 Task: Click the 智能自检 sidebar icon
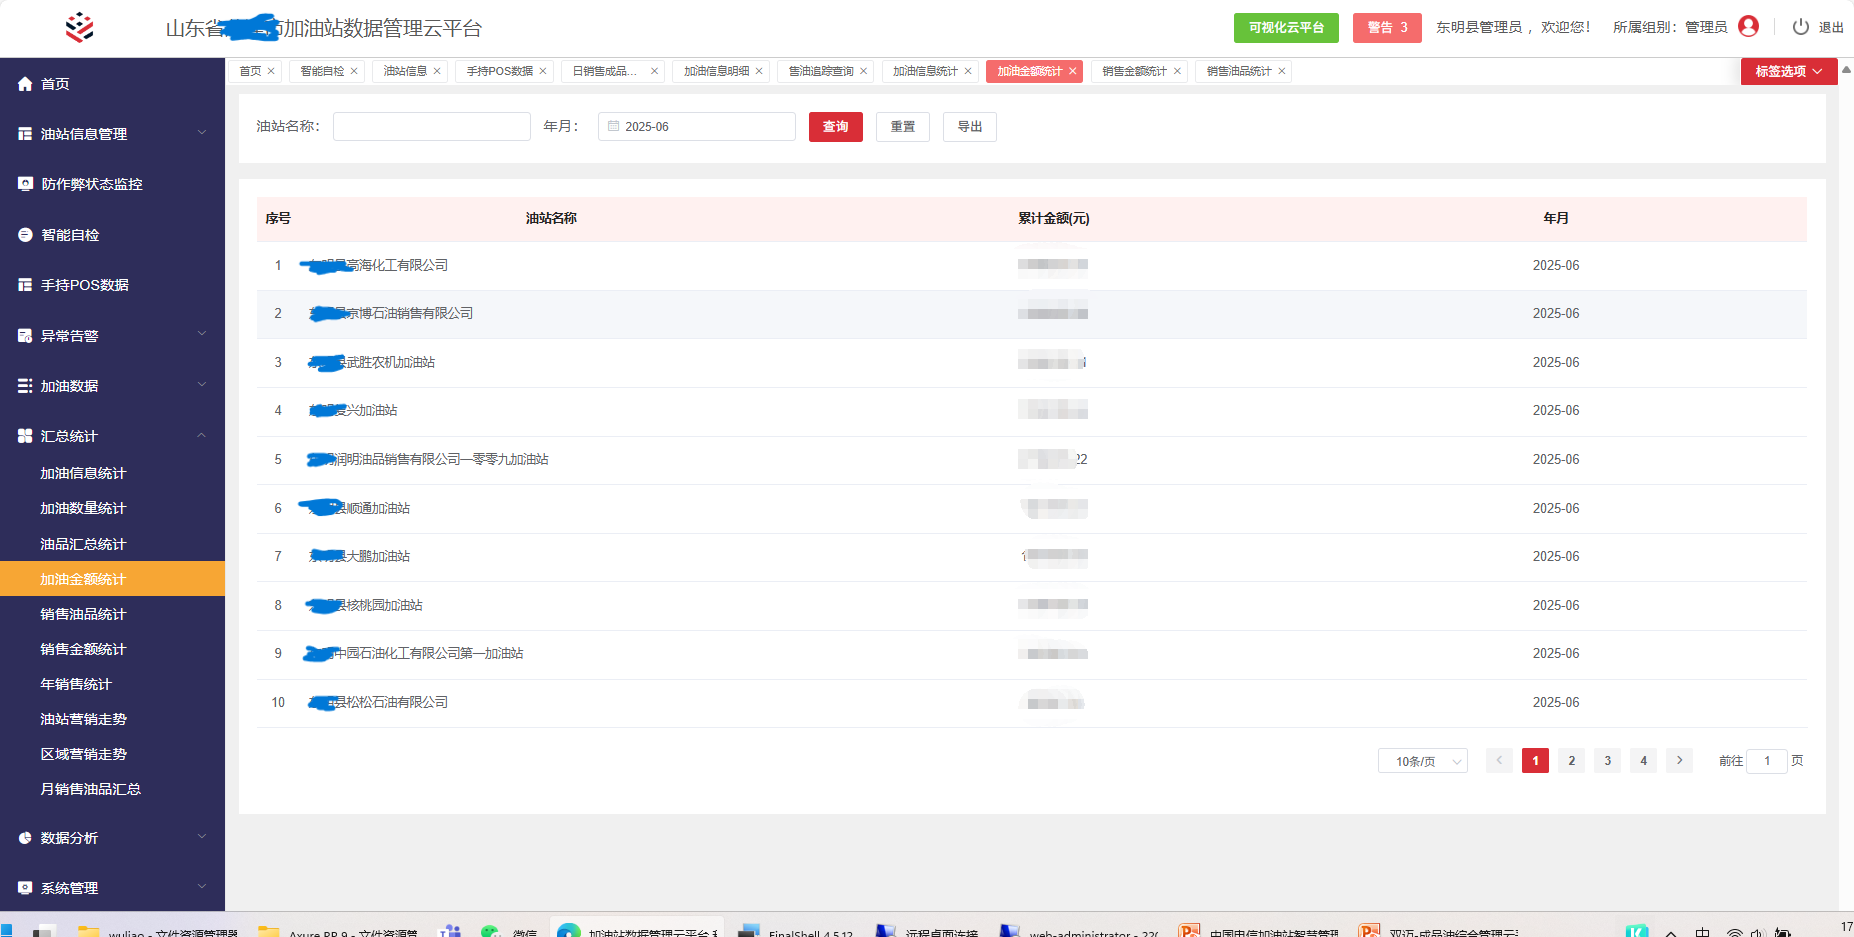coord(25,235)
